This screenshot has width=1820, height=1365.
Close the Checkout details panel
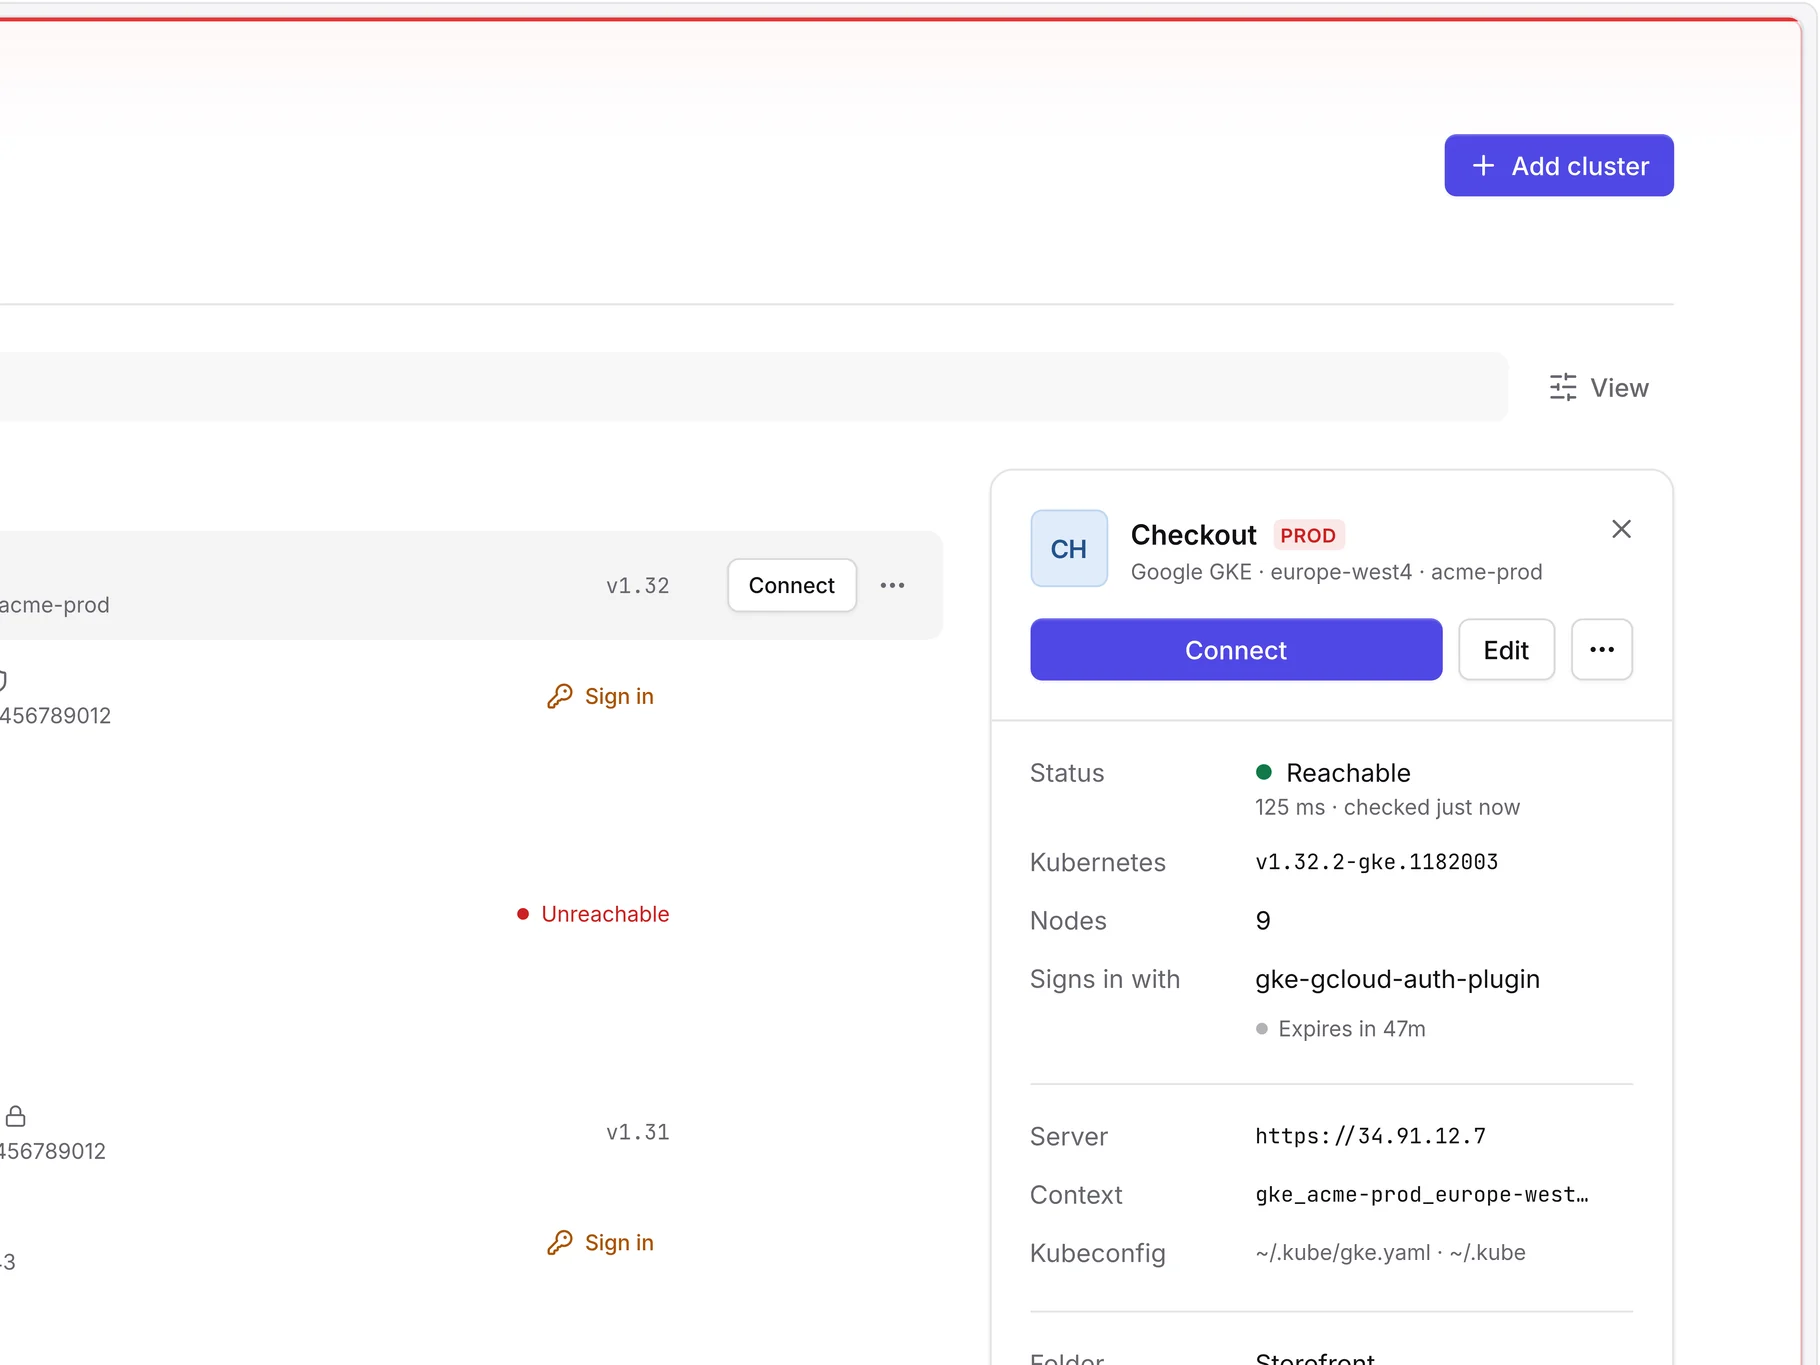coord(1621,529)
